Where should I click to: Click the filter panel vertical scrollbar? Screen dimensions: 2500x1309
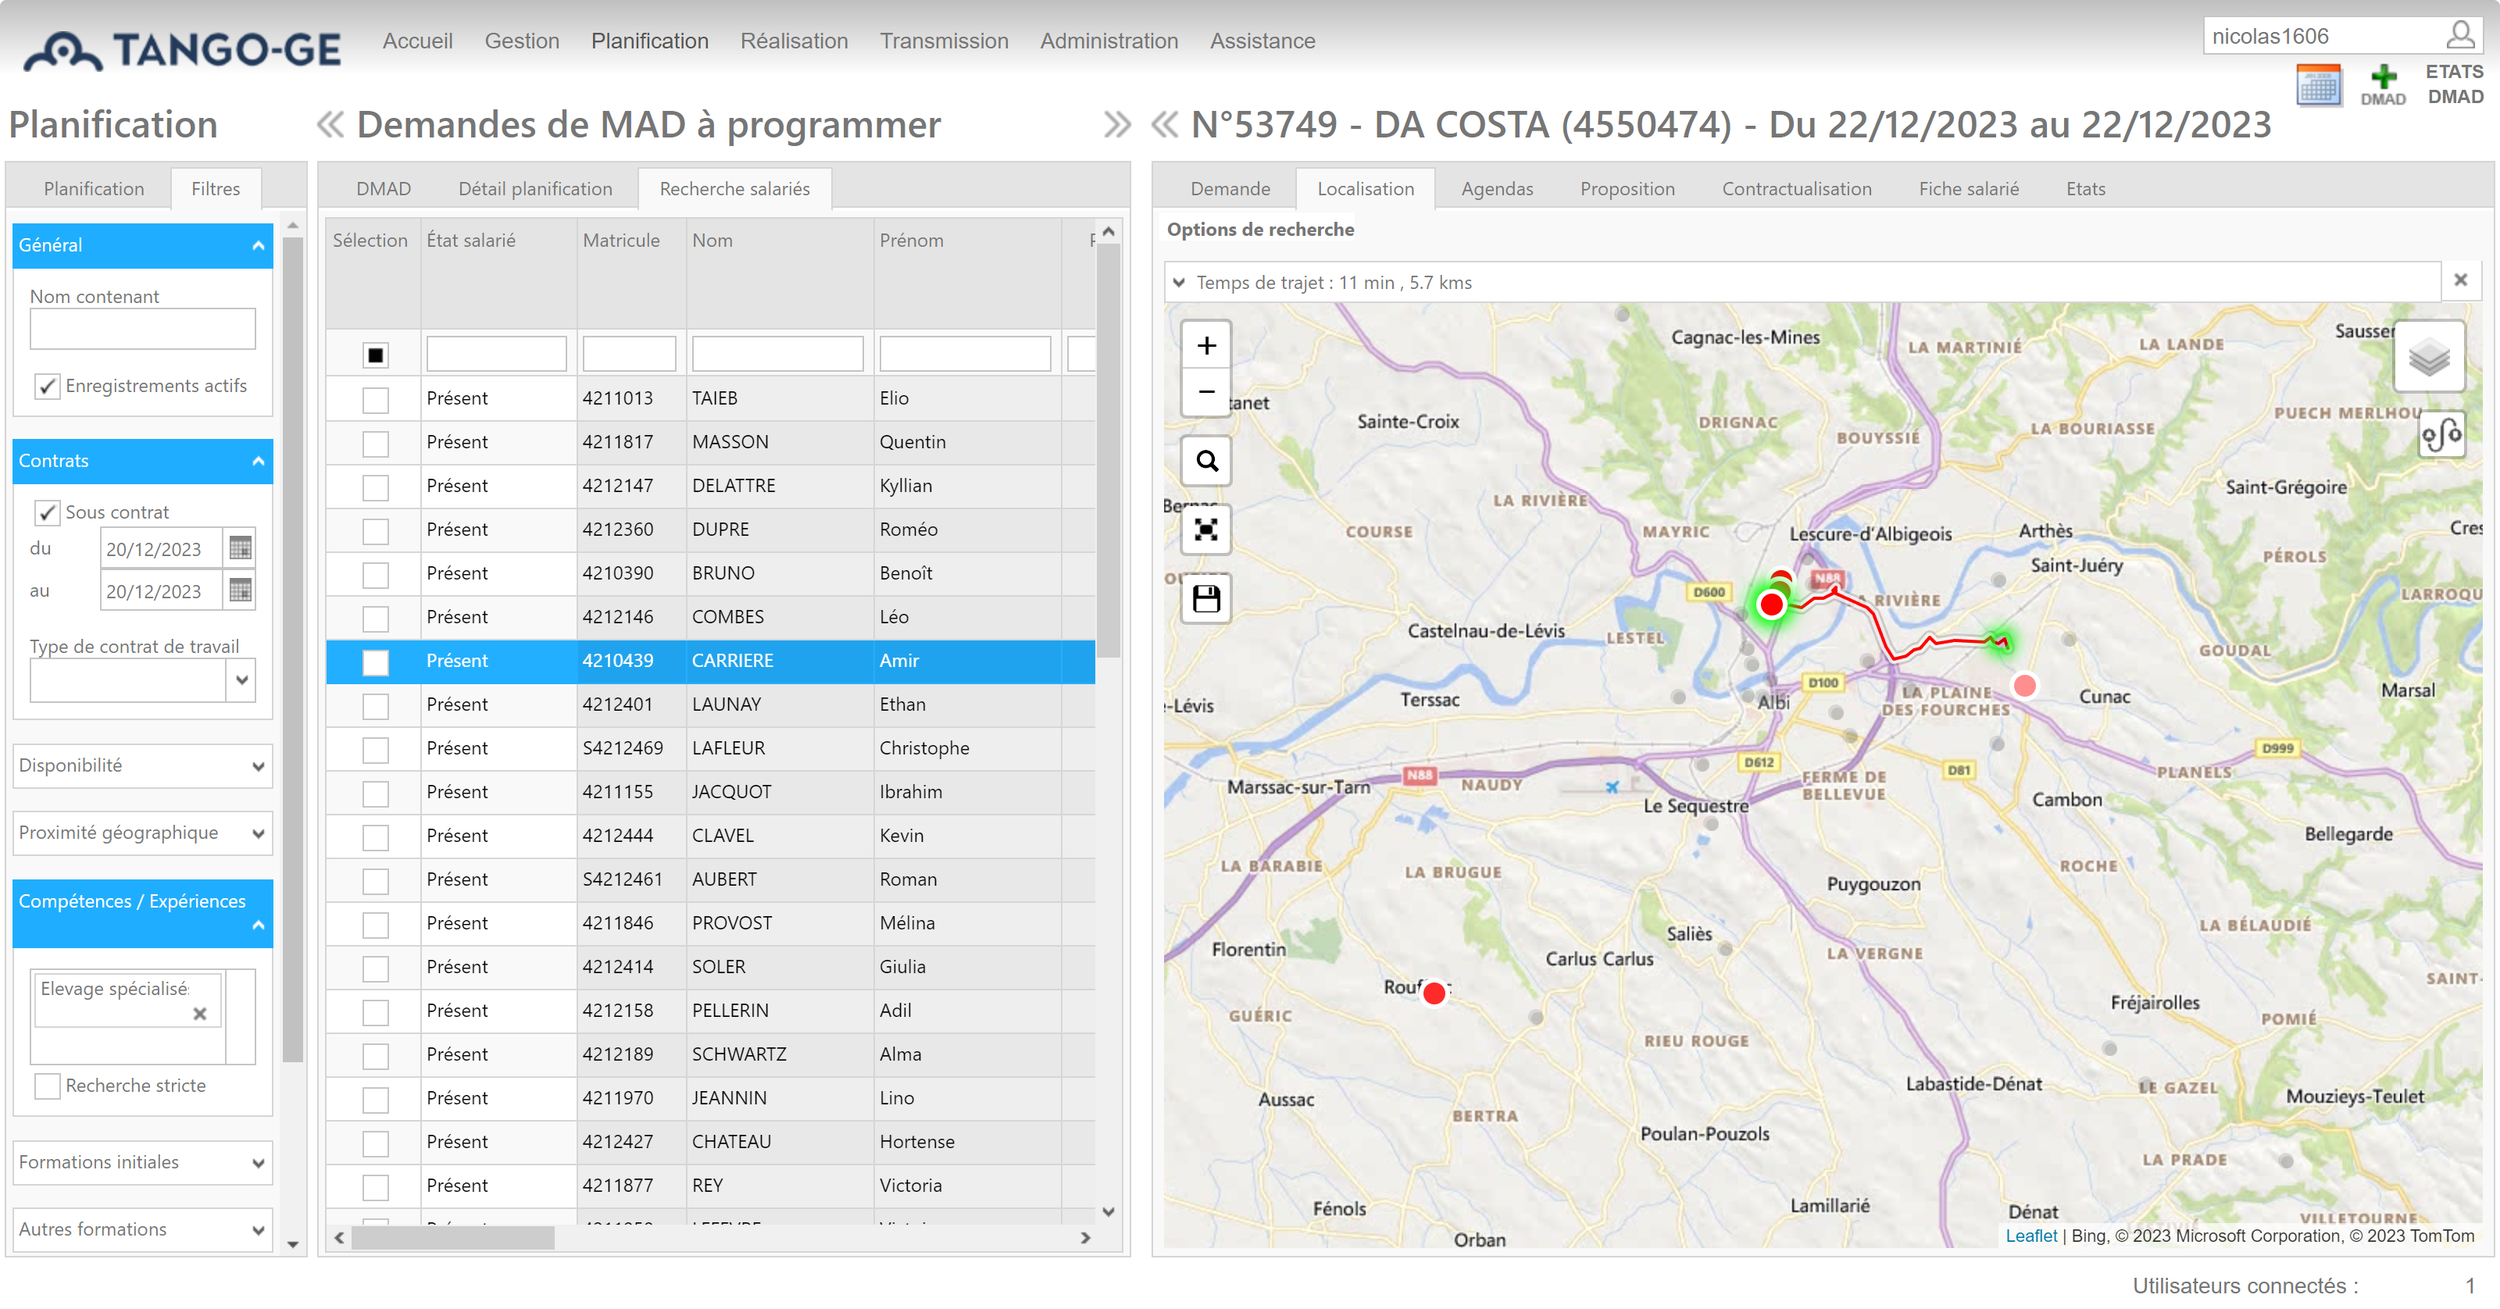292,650
